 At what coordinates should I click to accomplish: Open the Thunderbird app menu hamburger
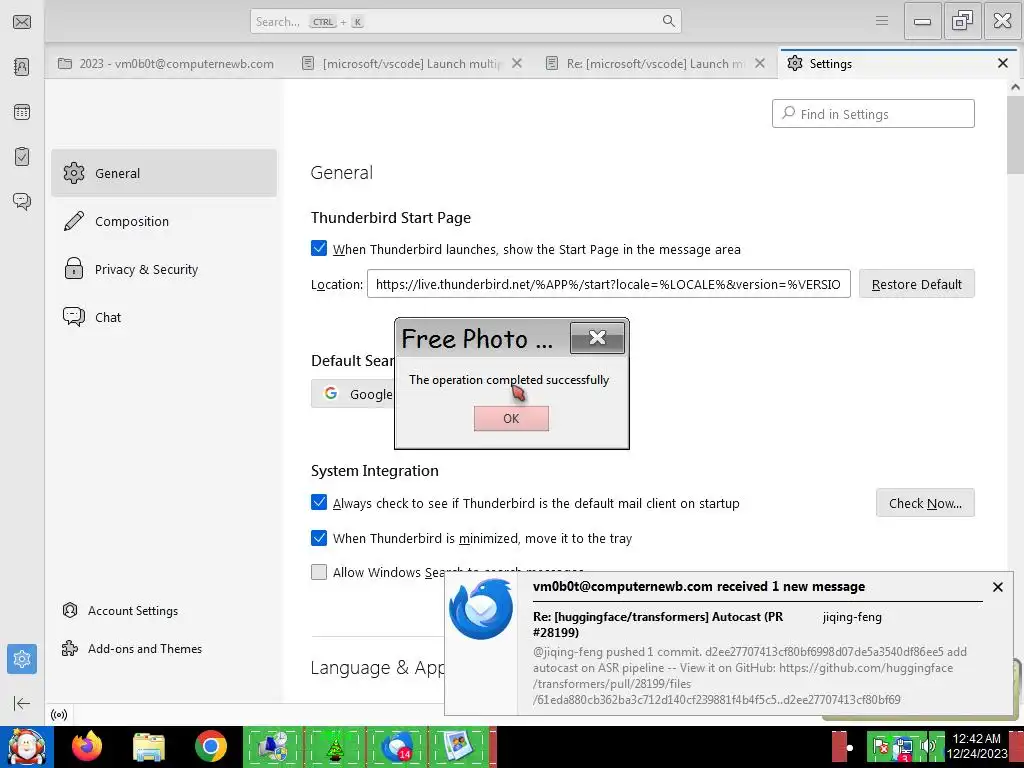click(x=882, y=21)
